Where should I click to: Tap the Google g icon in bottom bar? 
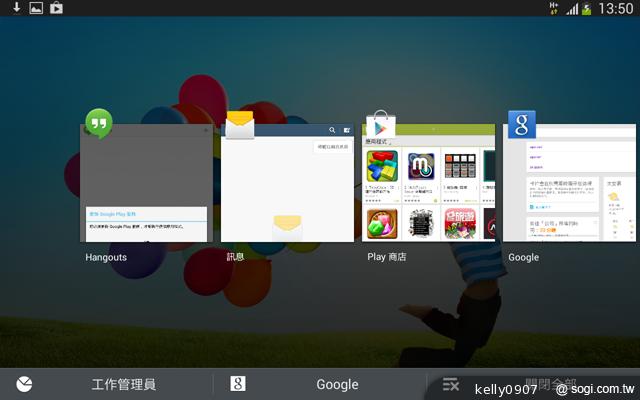point(238,384)
